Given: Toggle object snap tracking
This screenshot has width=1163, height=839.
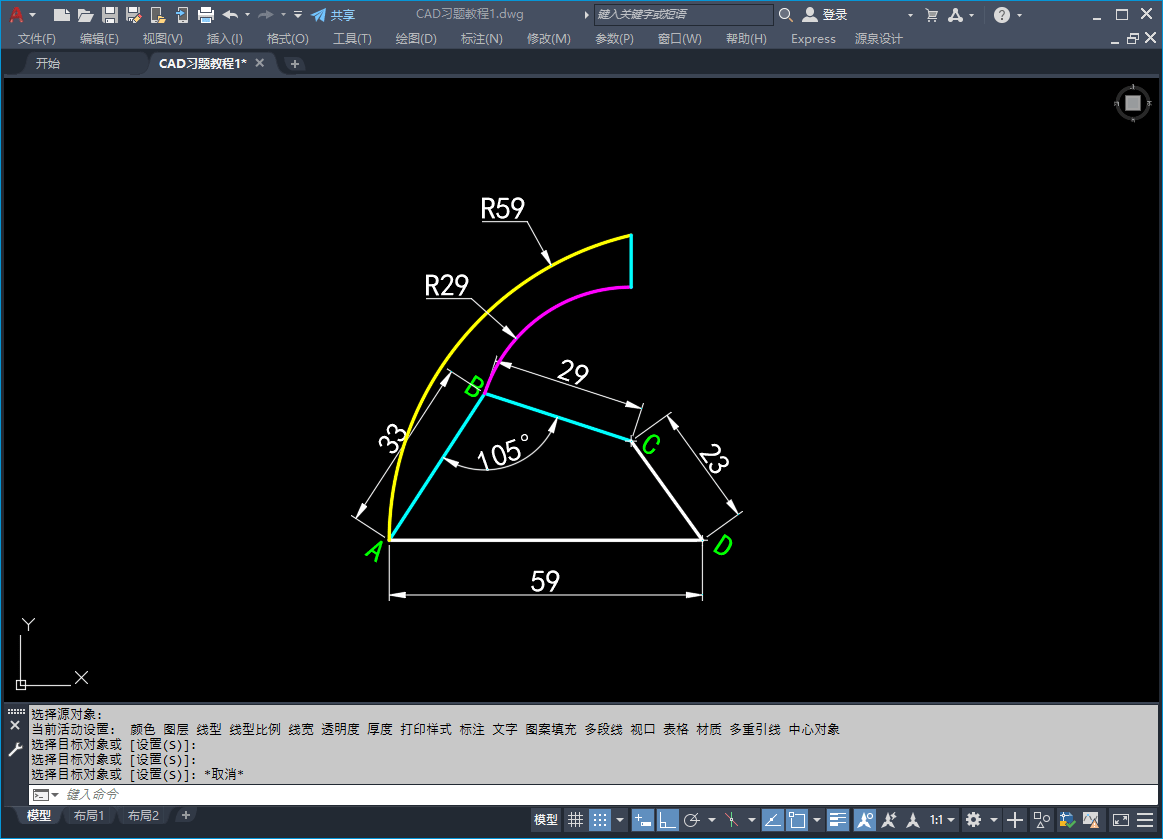Looking at the screenshot, I should coord(772,820).
